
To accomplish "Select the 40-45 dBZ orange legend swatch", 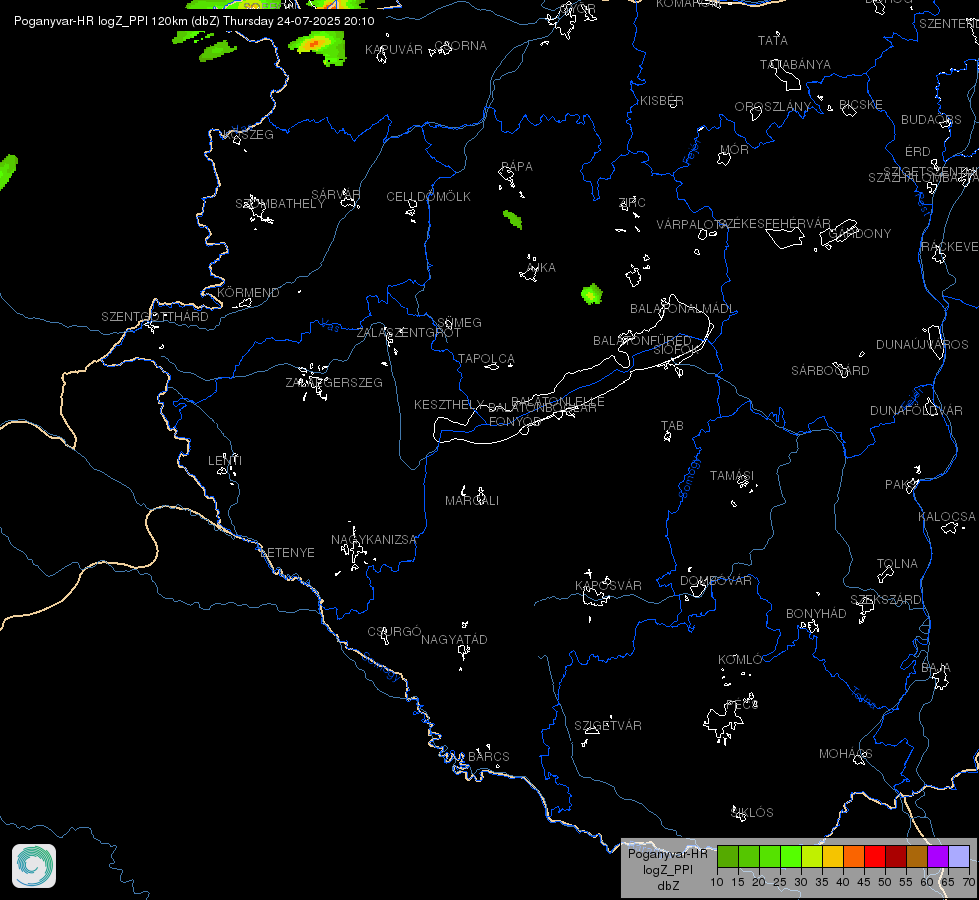I will point(854,856).
